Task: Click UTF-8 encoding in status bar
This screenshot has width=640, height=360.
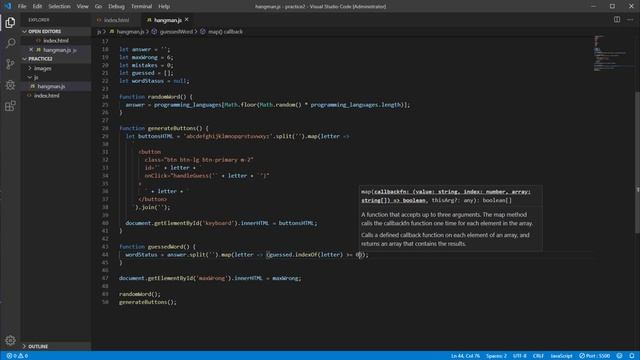Action: [519, 356]
